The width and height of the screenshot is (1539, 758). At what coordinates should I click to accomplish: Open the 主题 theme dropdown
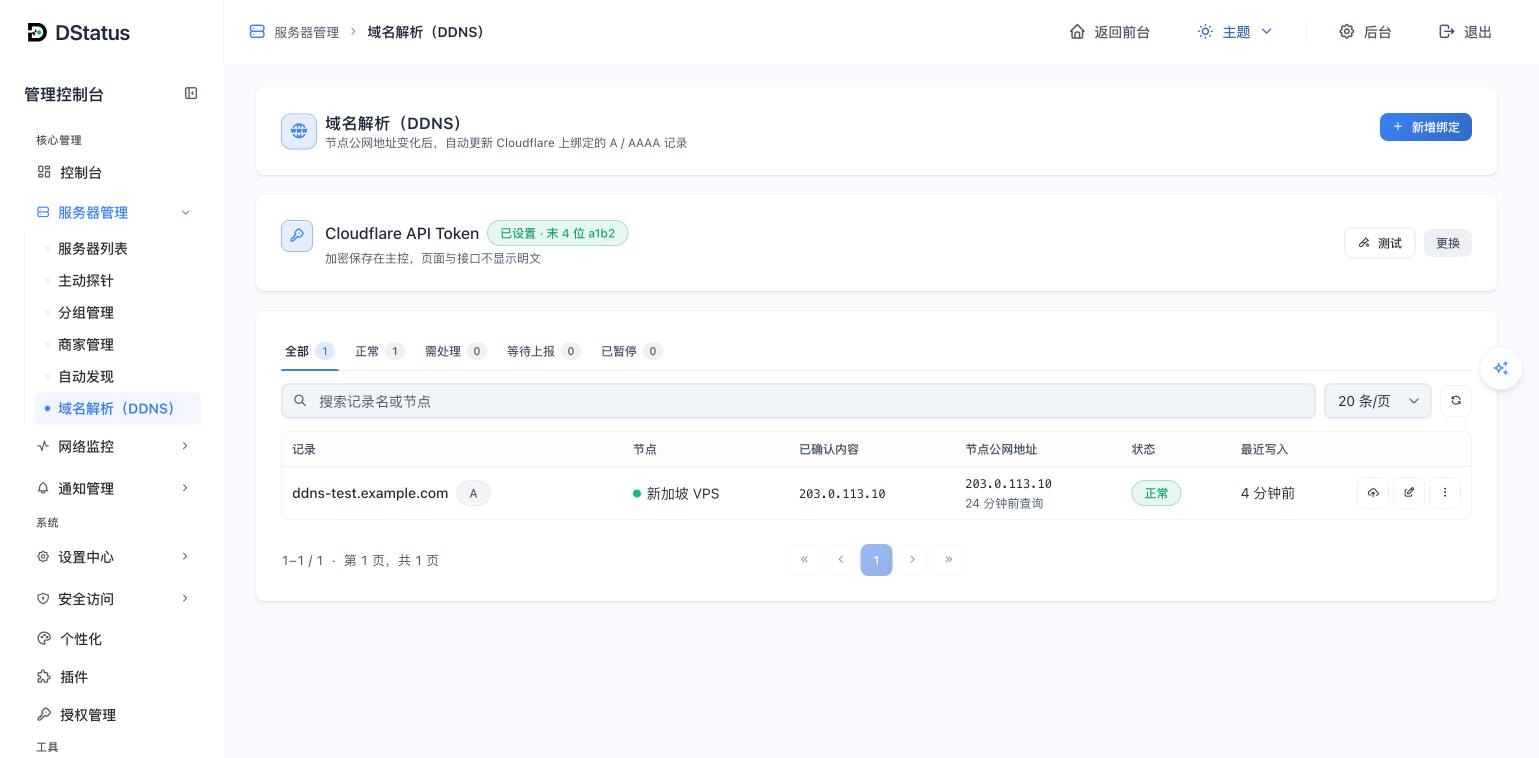pos(1235,32)
